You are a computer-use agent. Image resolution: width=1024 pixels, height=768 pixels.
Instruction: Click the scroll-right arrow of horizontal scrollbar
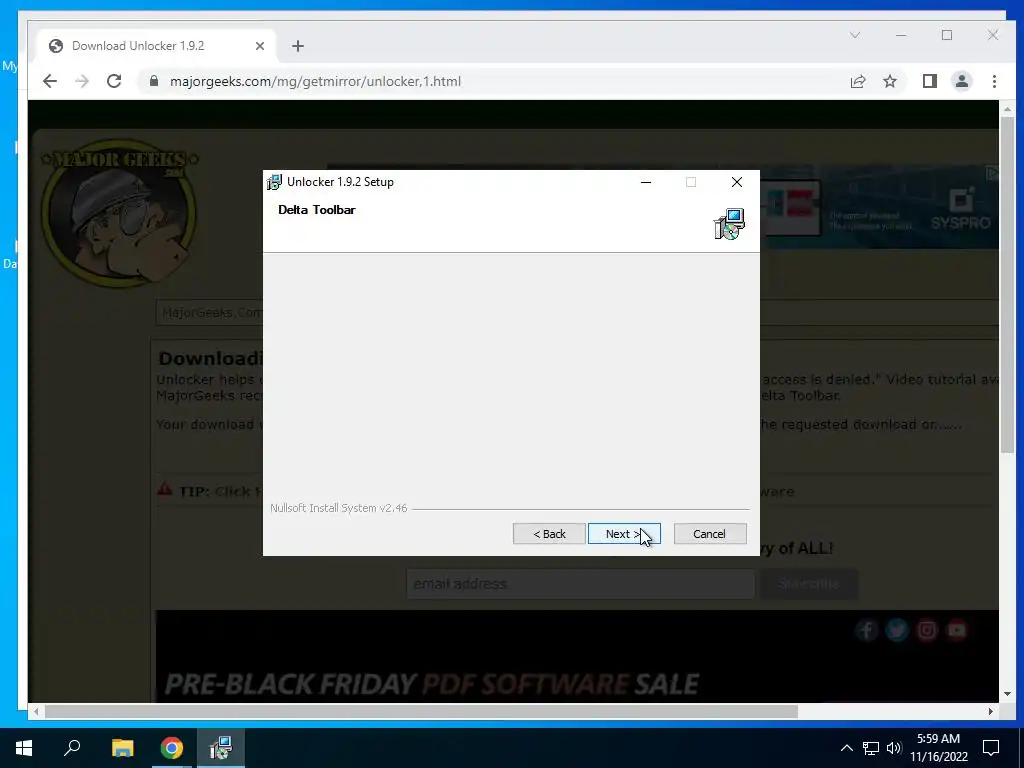pos(991,711)
